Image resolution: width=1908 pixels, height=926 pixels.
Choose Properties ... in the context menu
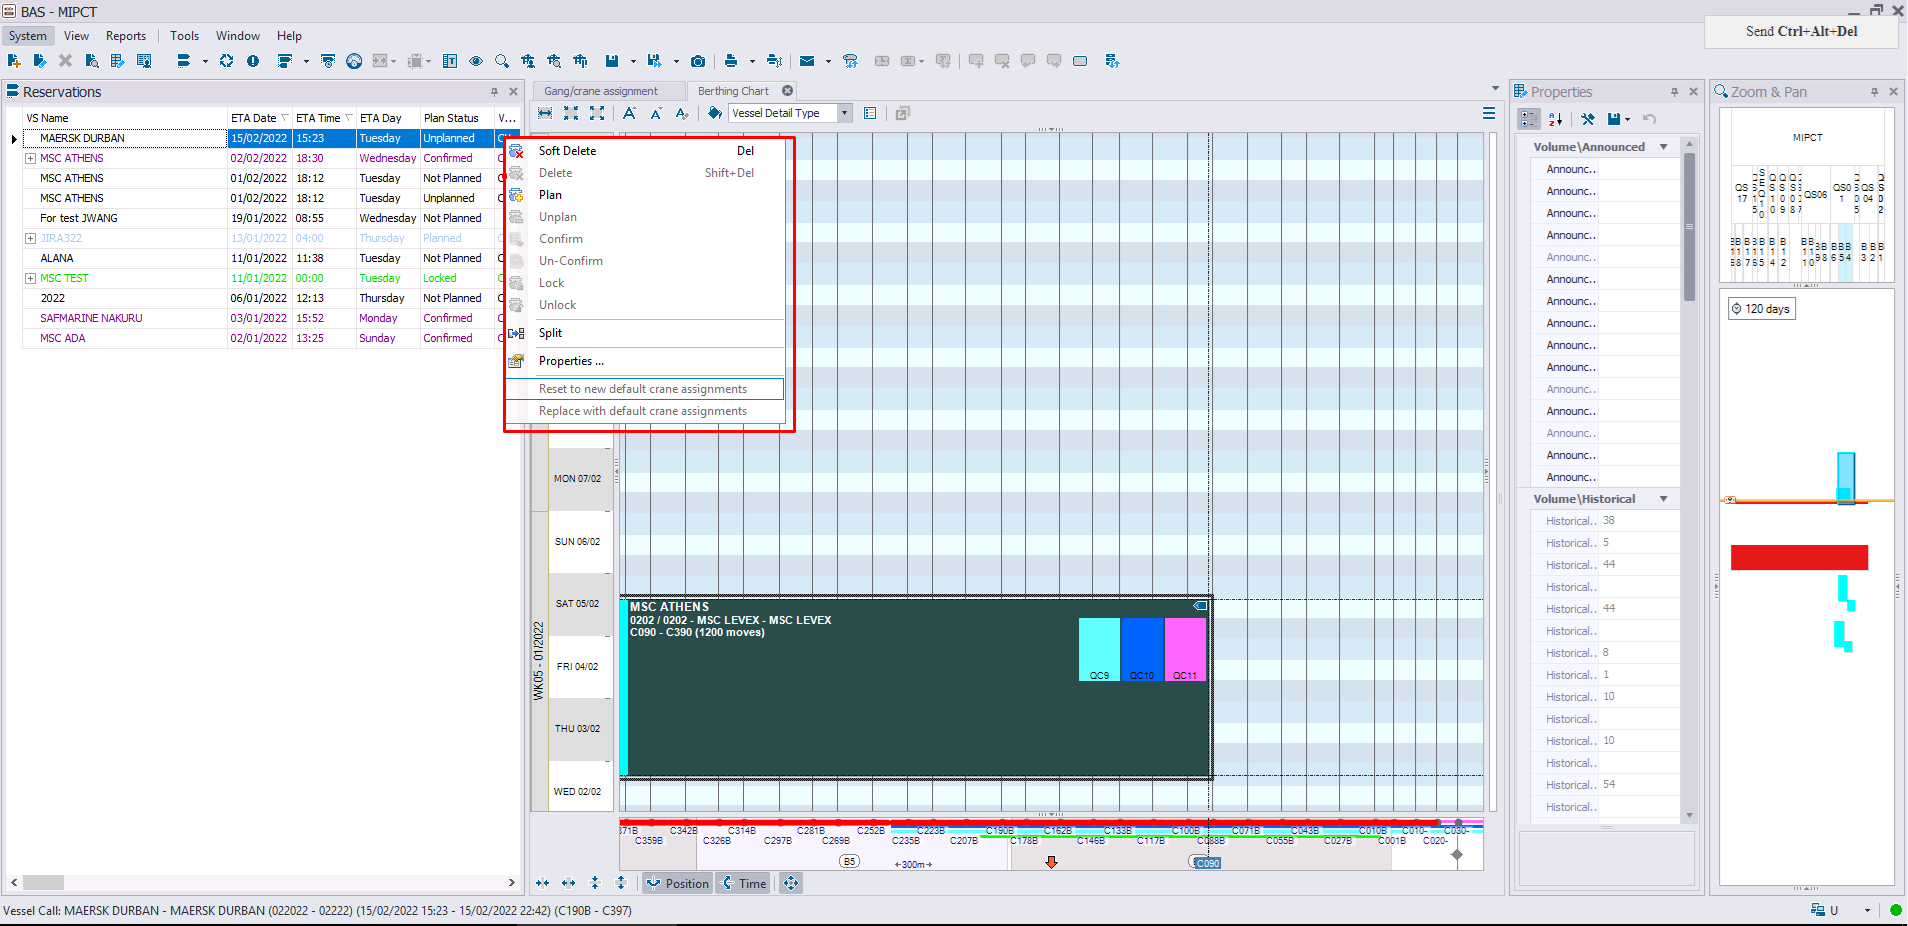tap(571, 361)
